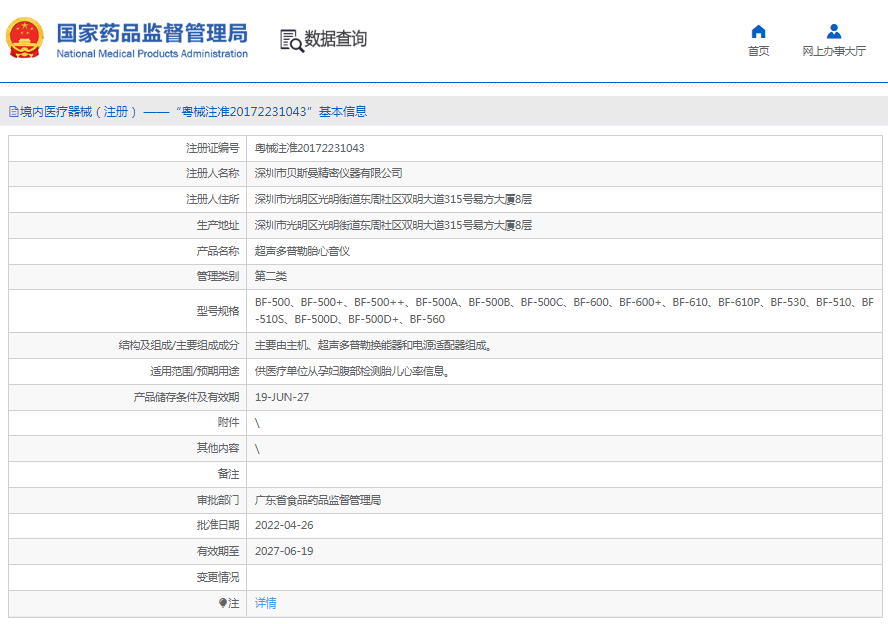This screenshot has width=888, height=624.
Task: Select the registrant name 深圳市贝斯曼精密仪器有限公司
Action: [x=328, y=173]
